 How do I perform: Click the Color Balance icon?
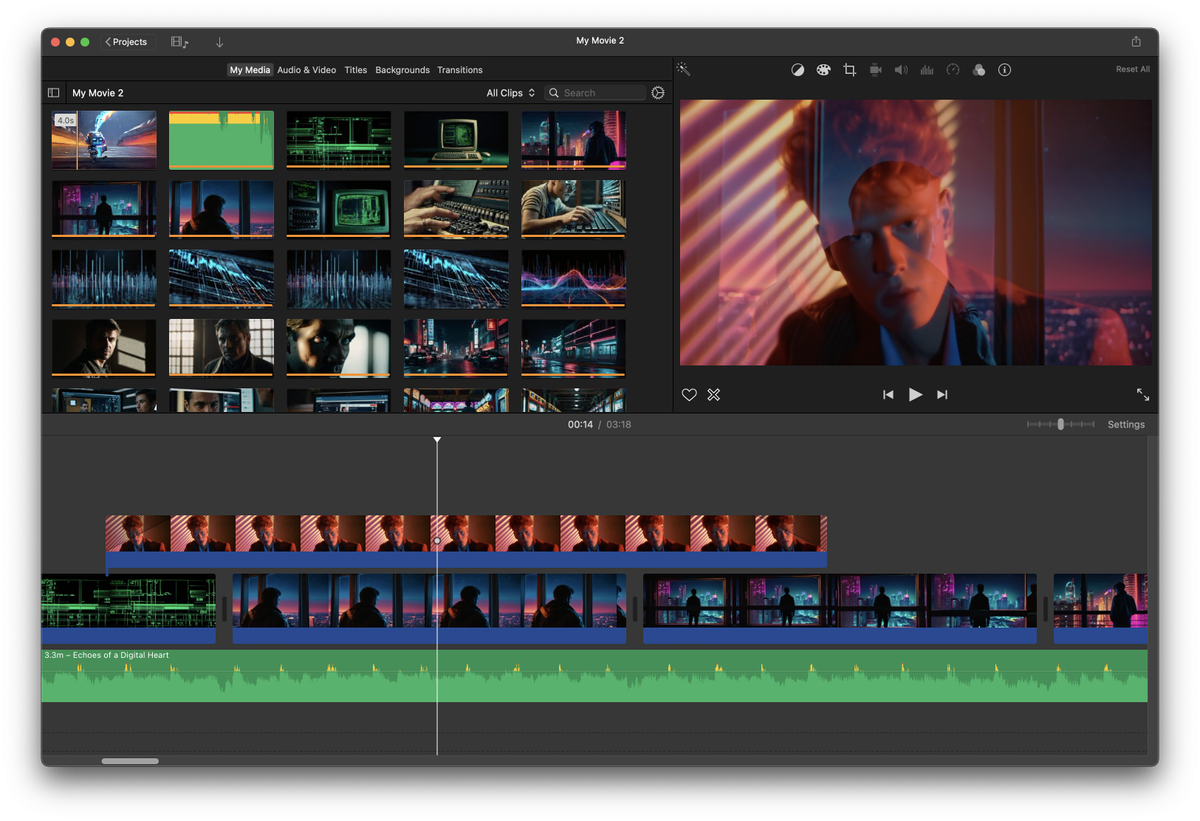(797, 69)
